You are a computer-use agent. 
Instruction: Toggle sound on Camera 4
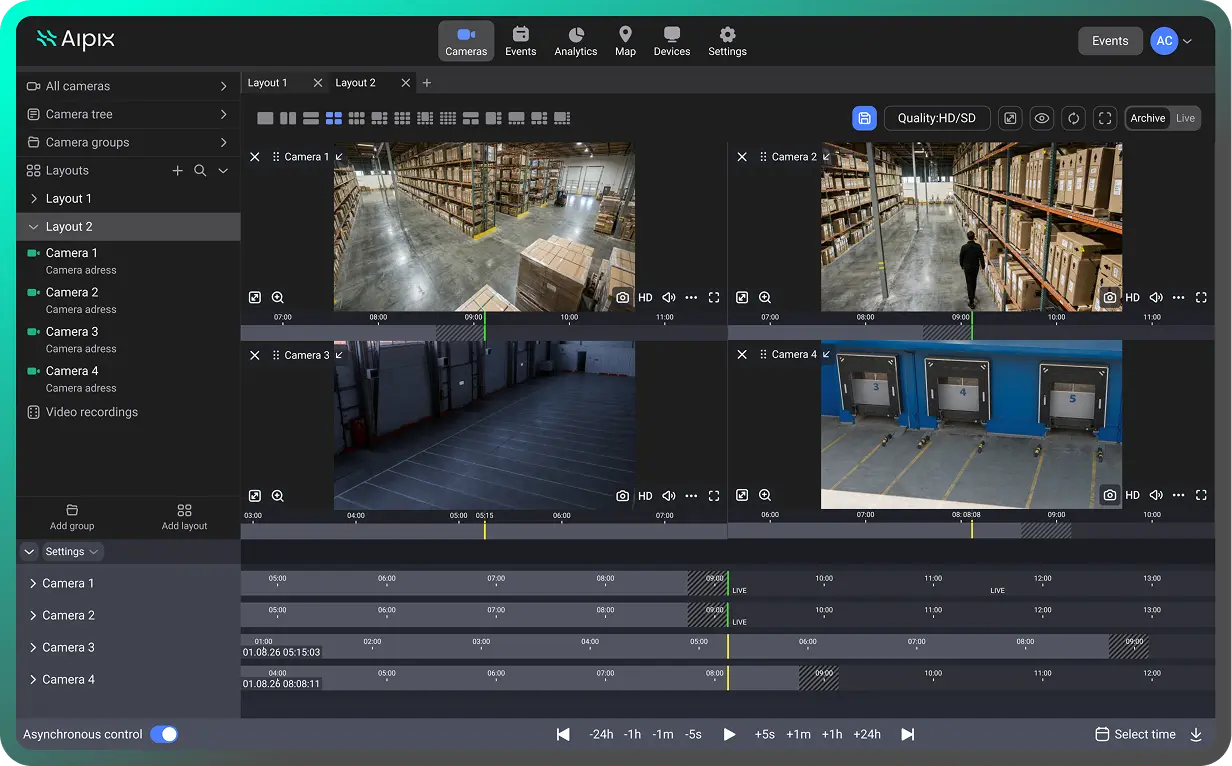pos(1156,495)
